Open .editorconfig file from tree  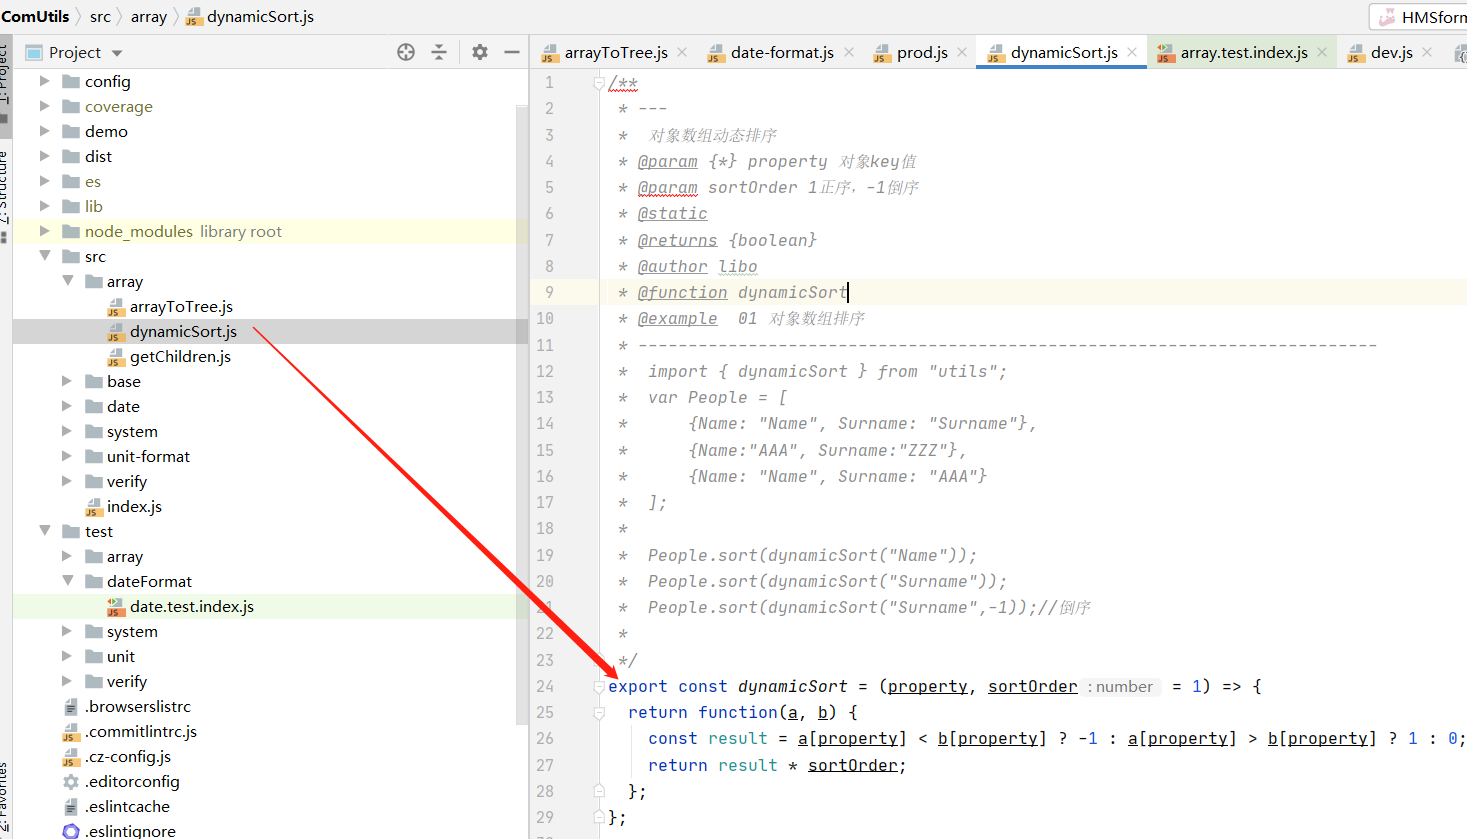[x=132, y=781]
